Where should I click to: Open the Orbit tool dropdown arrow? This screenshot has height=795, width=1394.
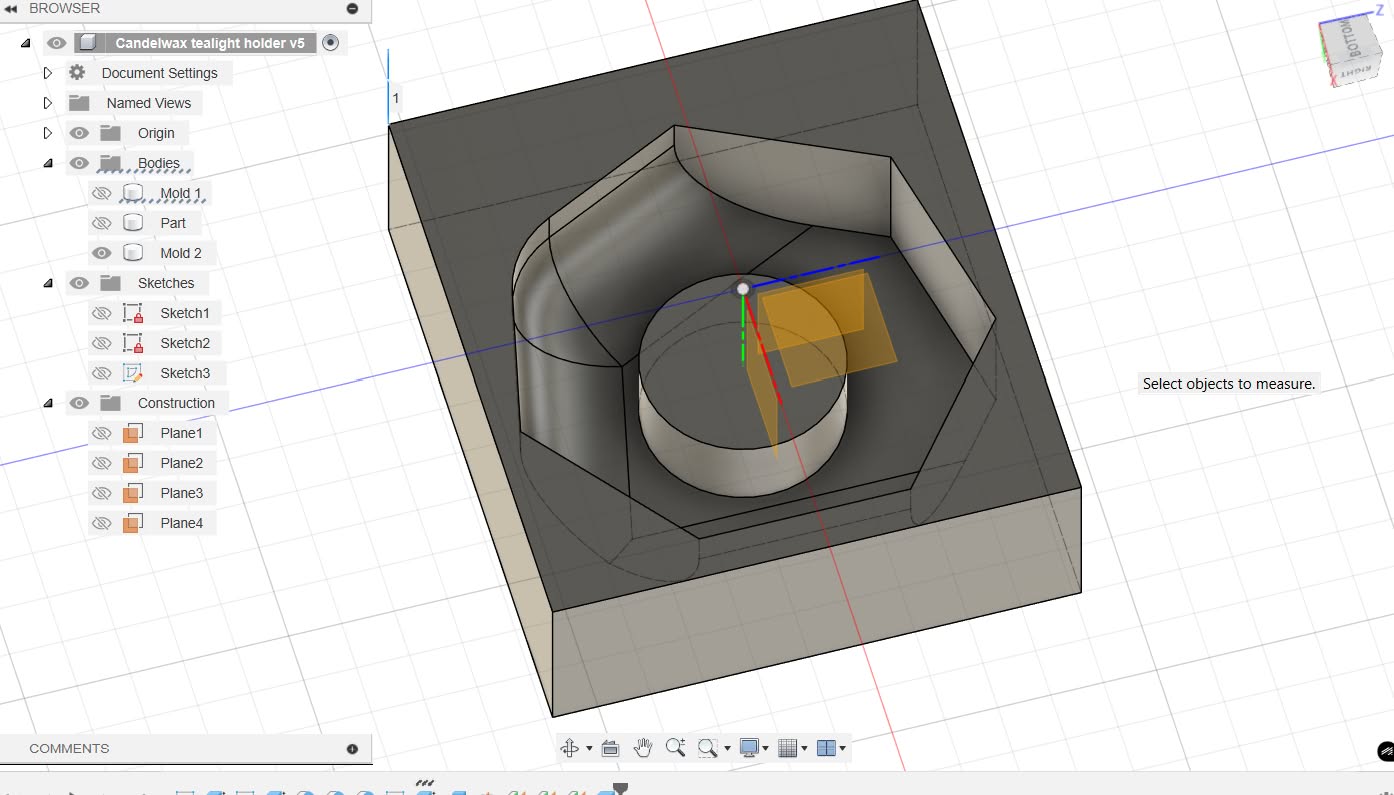click(x=589, y=749)
